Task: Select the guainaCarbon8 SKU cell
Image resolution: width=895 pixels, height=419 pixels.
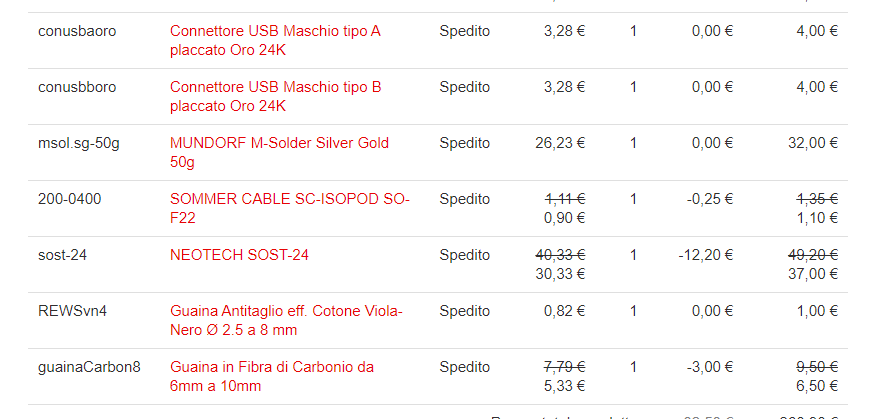Action: 89,367
